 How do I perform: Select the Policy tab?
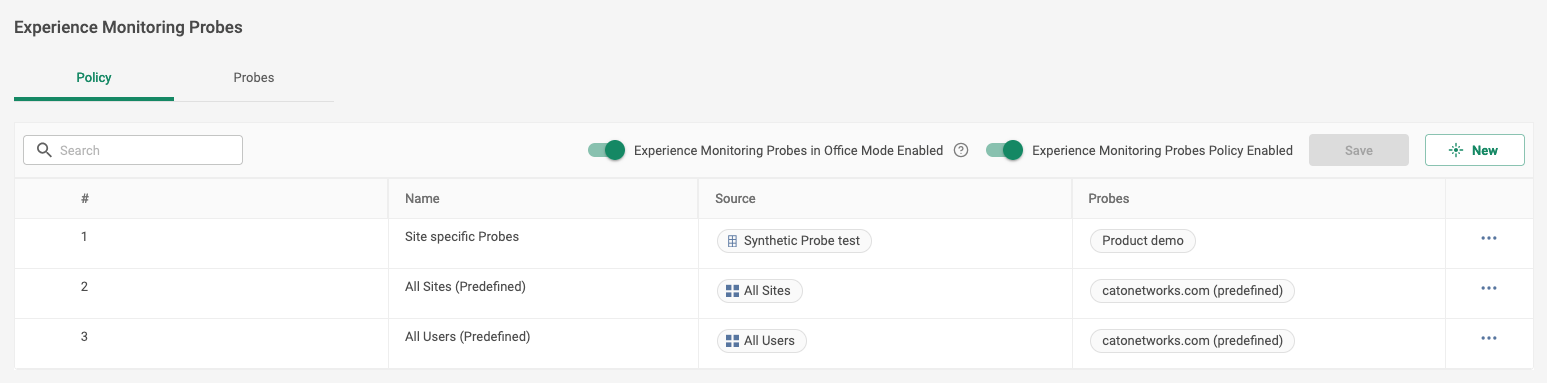point(94,77)
